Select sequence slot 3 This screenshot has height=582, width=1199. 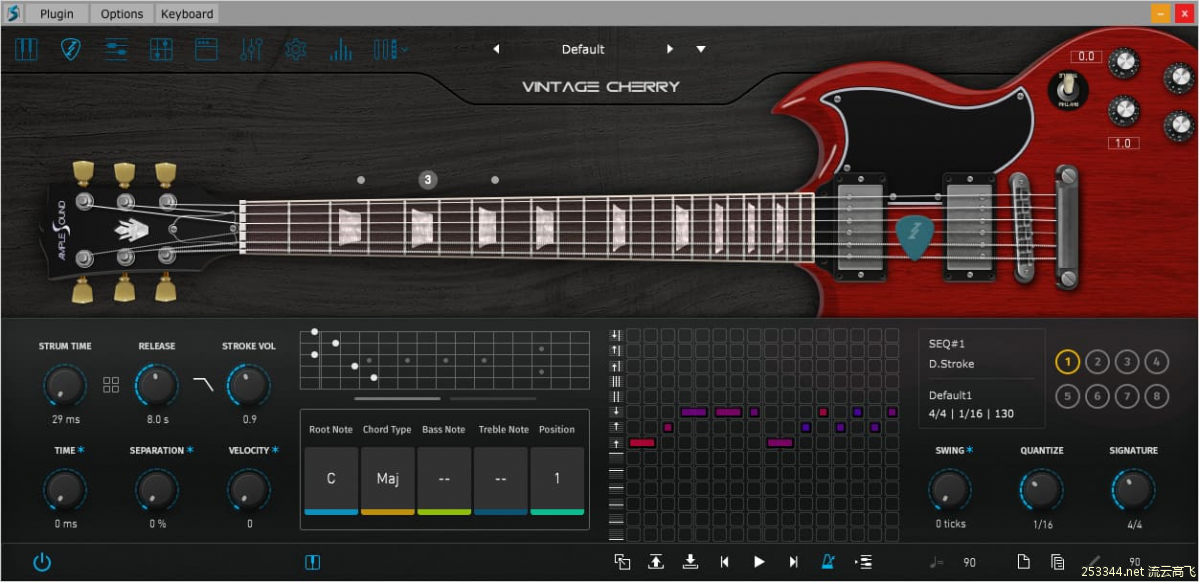pyautogui.click(x=1127, y=362)
